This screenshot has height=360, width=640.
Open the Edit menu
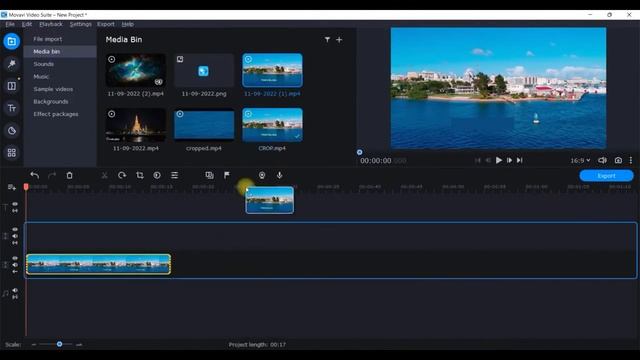[x=27, y=24]
